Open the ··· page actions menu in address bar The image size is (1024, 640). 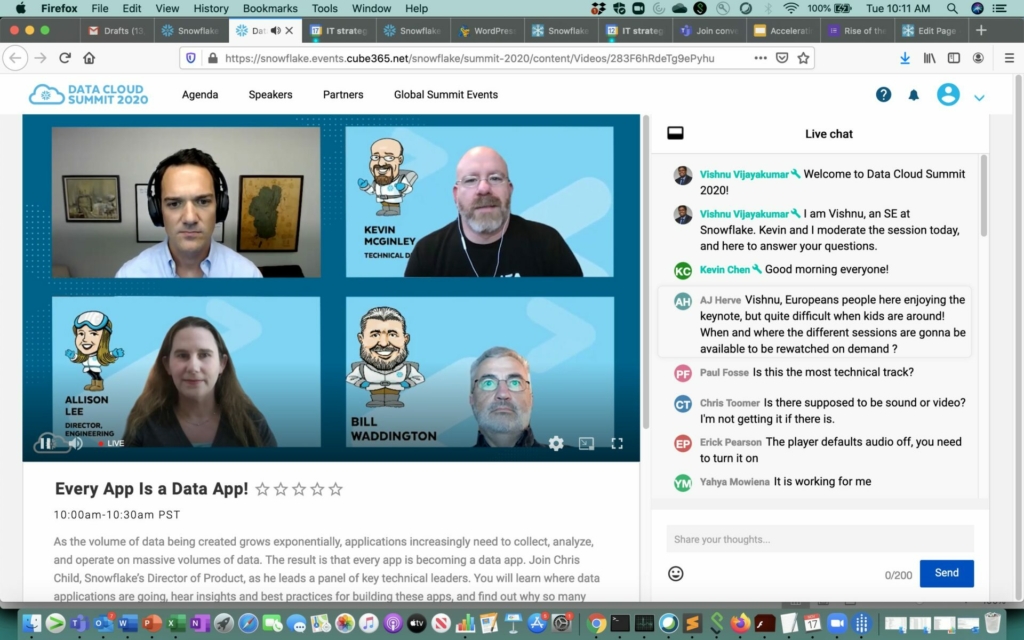760,59
